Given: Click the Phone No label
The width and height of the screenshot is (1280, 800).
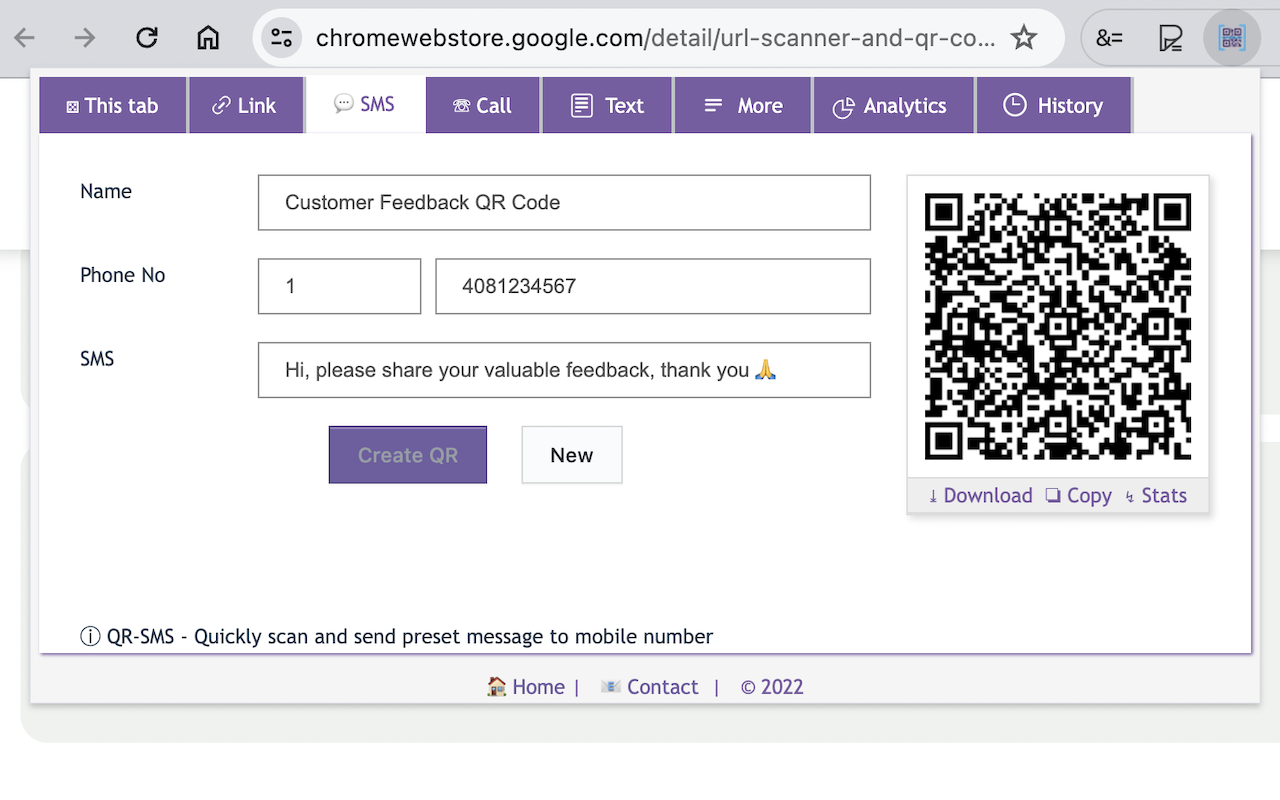Looking at the screenshot, I should click(123, 275).
